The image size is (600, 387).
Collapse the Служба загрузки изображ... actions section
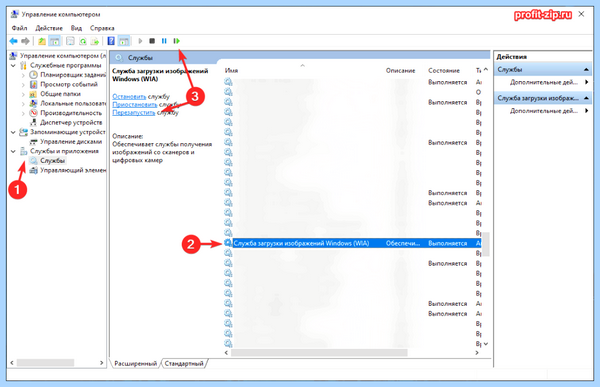(x=586, y=98)
